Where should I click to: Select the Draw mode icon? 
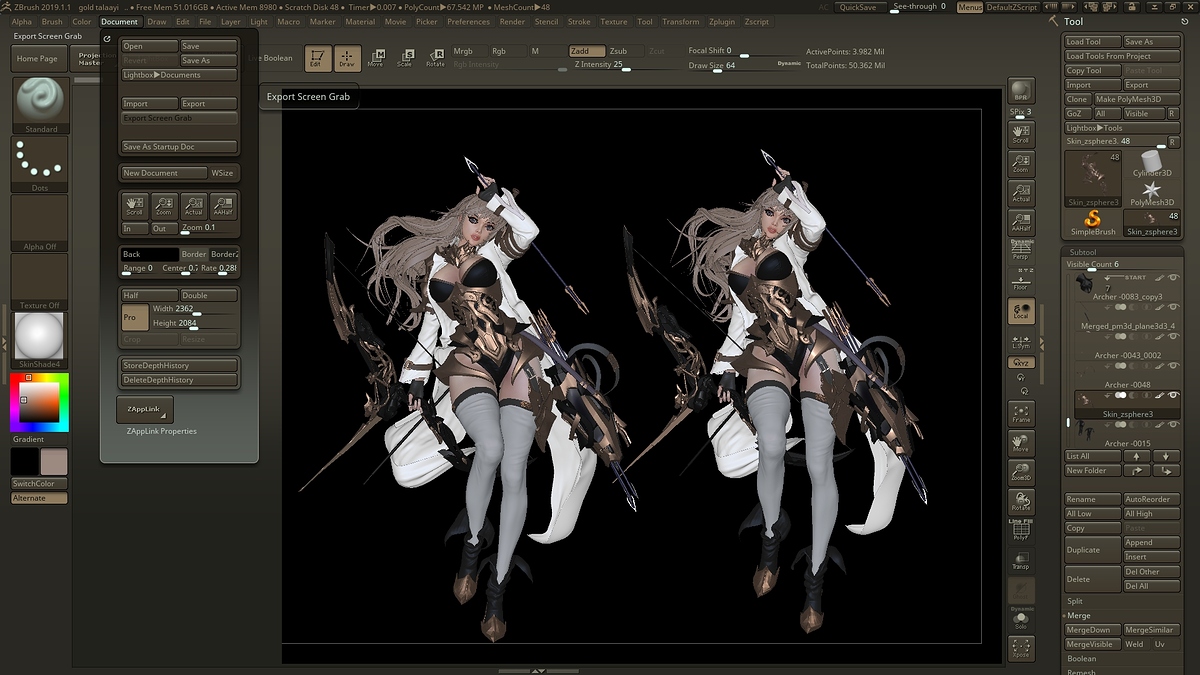coord(347,59)
